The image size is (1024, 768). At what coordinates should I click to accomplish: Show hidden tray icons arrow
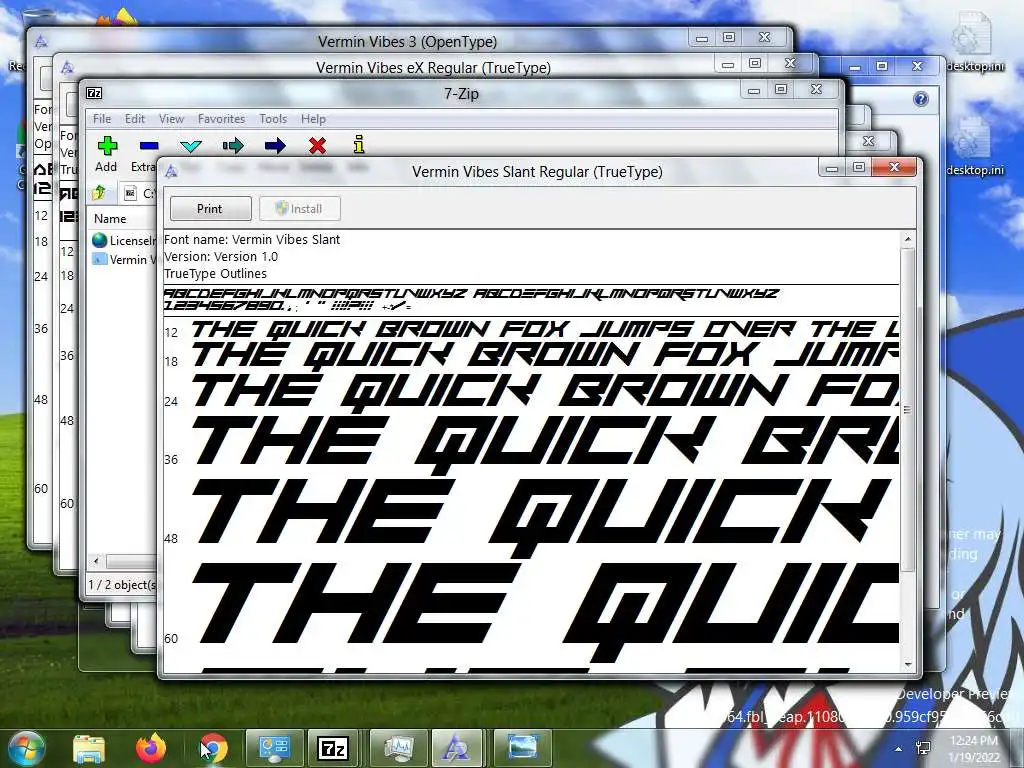click(899, 750)
